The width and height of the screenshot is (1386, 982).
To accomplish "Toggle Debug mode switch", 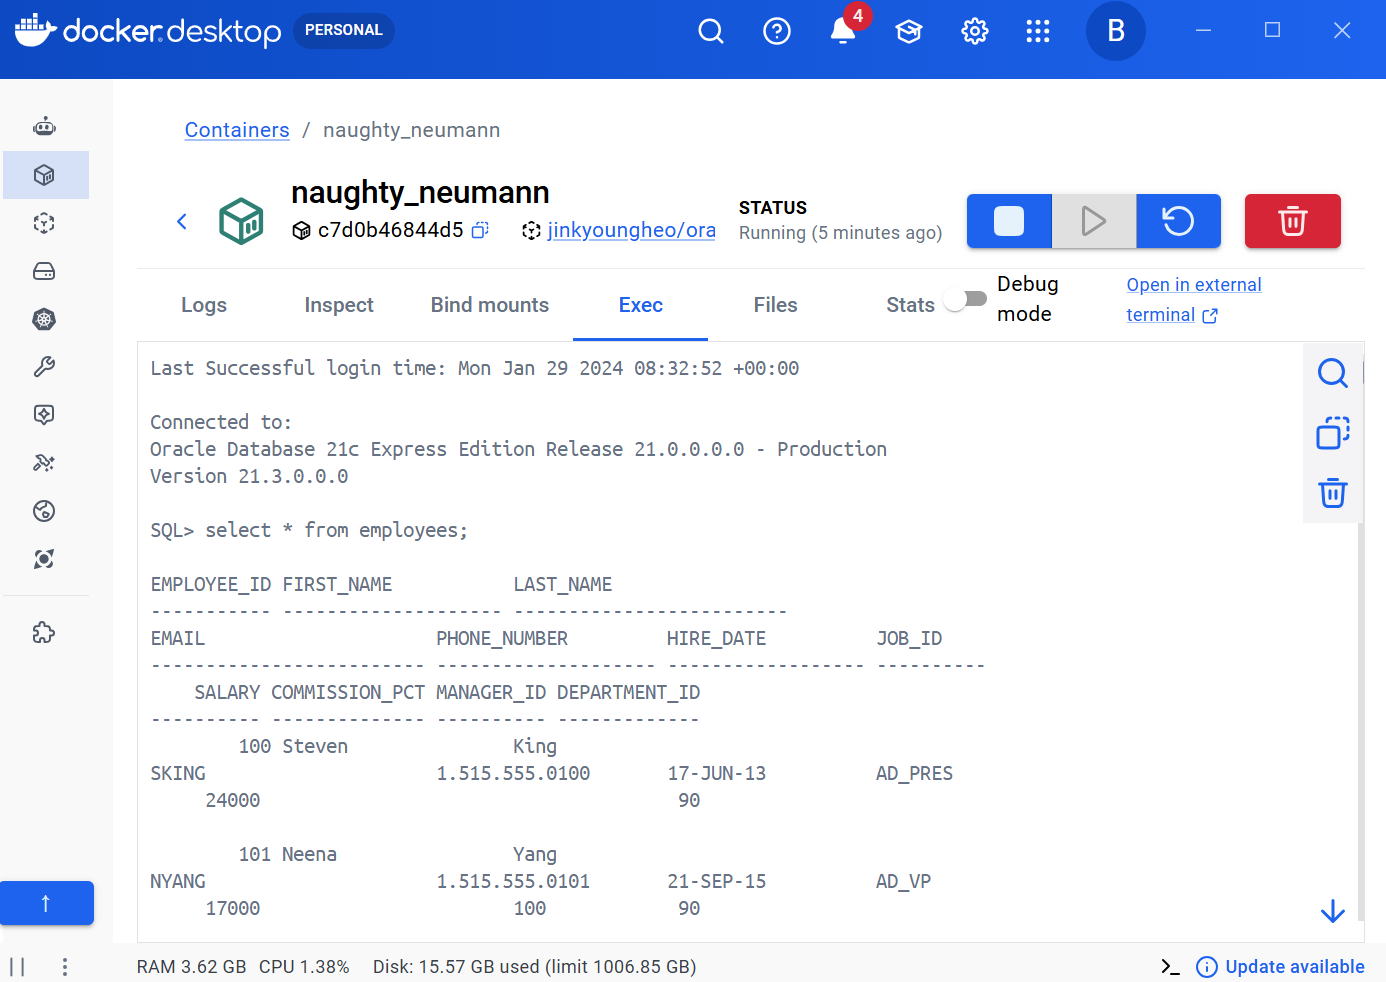I will pyautogui.click(x=966, y=299).
